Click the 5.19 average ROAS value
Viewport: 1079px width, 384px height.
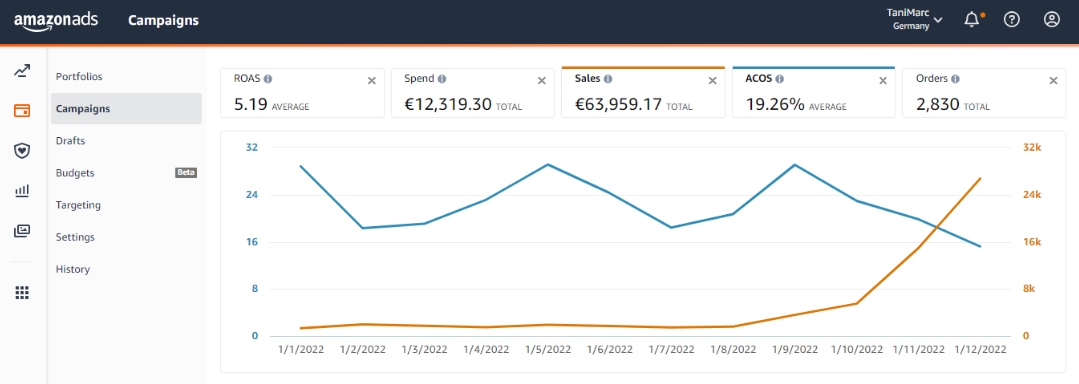[250, 105]
